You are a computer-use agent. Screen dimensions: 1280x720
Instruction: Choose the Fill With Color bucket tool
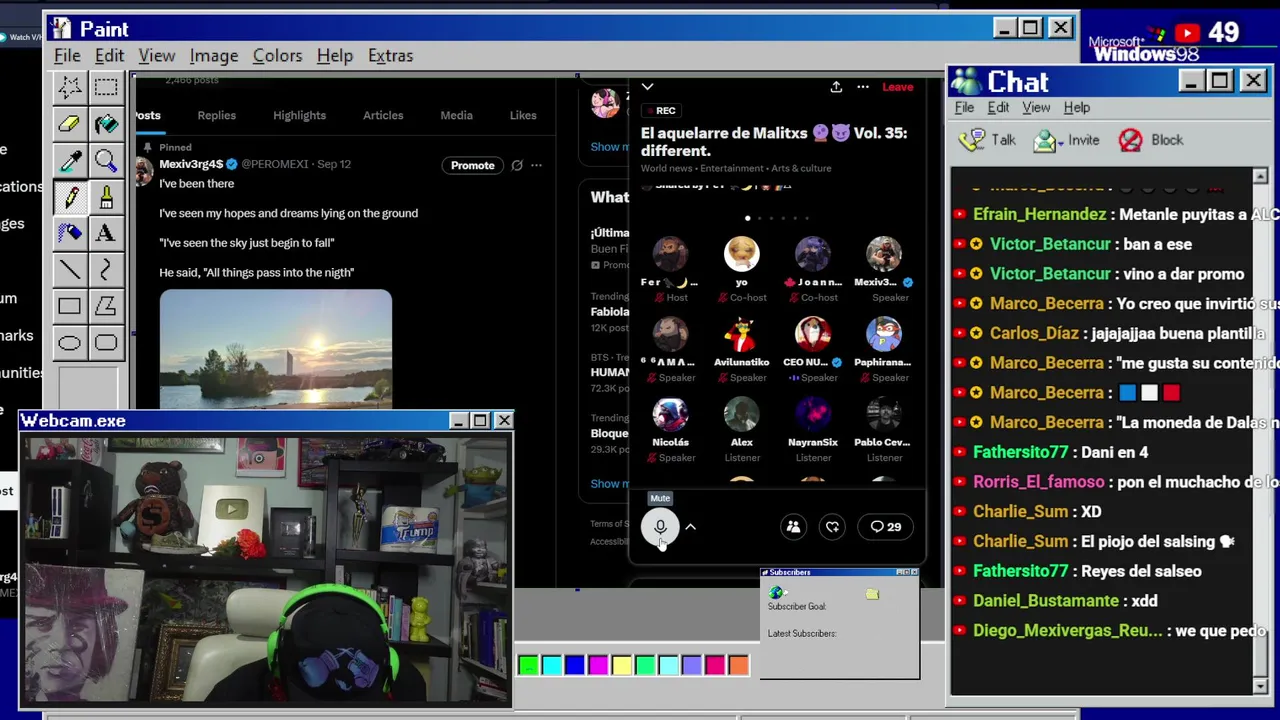(105, 124)
